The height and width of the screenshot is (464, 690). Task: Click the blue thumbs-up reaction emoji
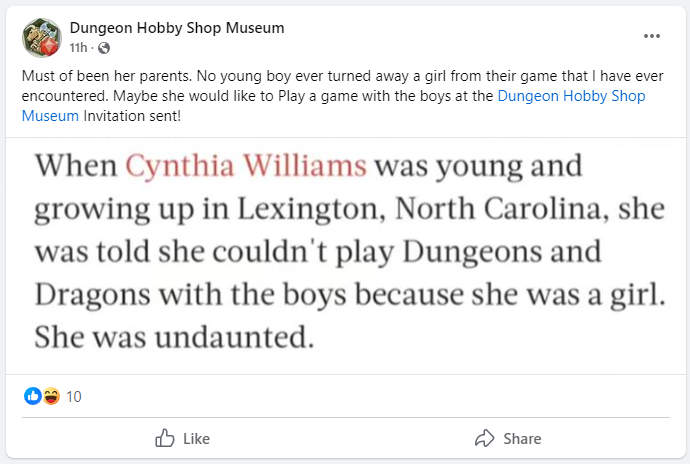click(x=33, y=397)
